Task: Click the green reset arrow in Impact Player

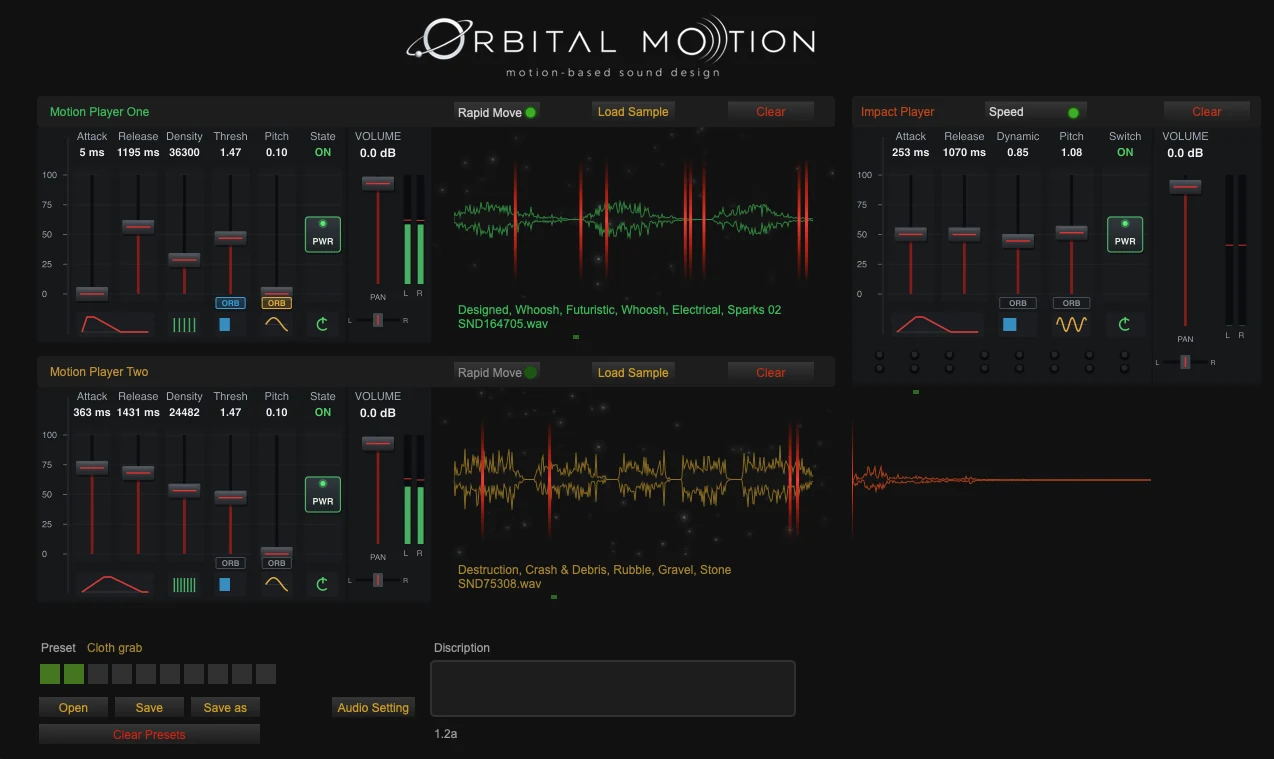Action: coord(1125,324)
